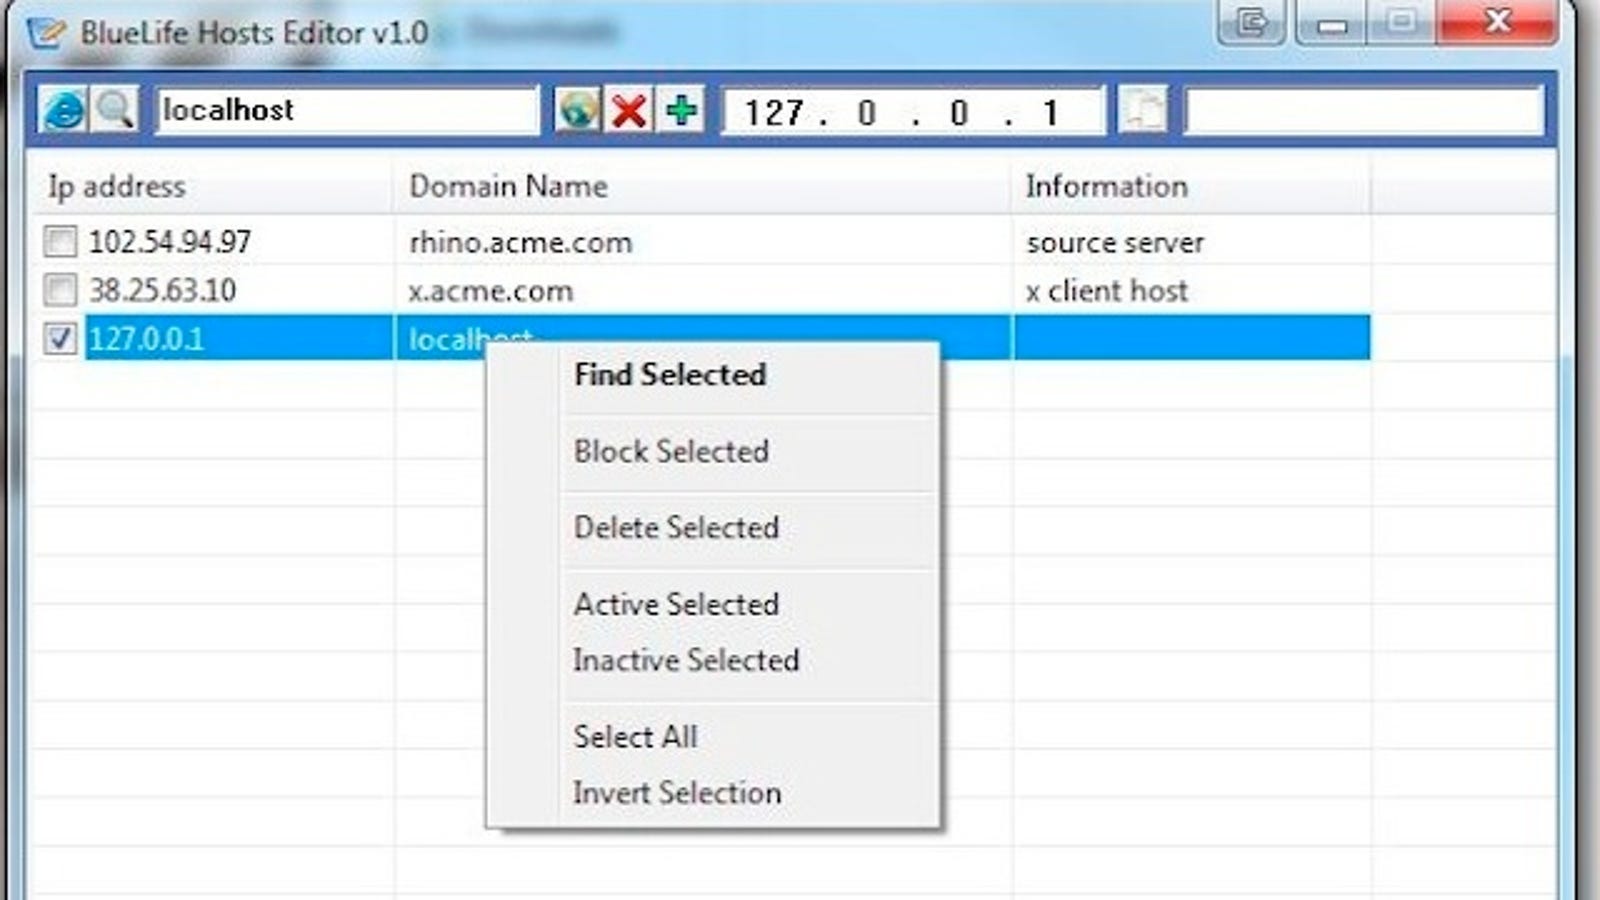Click the empty information input field

click(x=1364, y=111)
